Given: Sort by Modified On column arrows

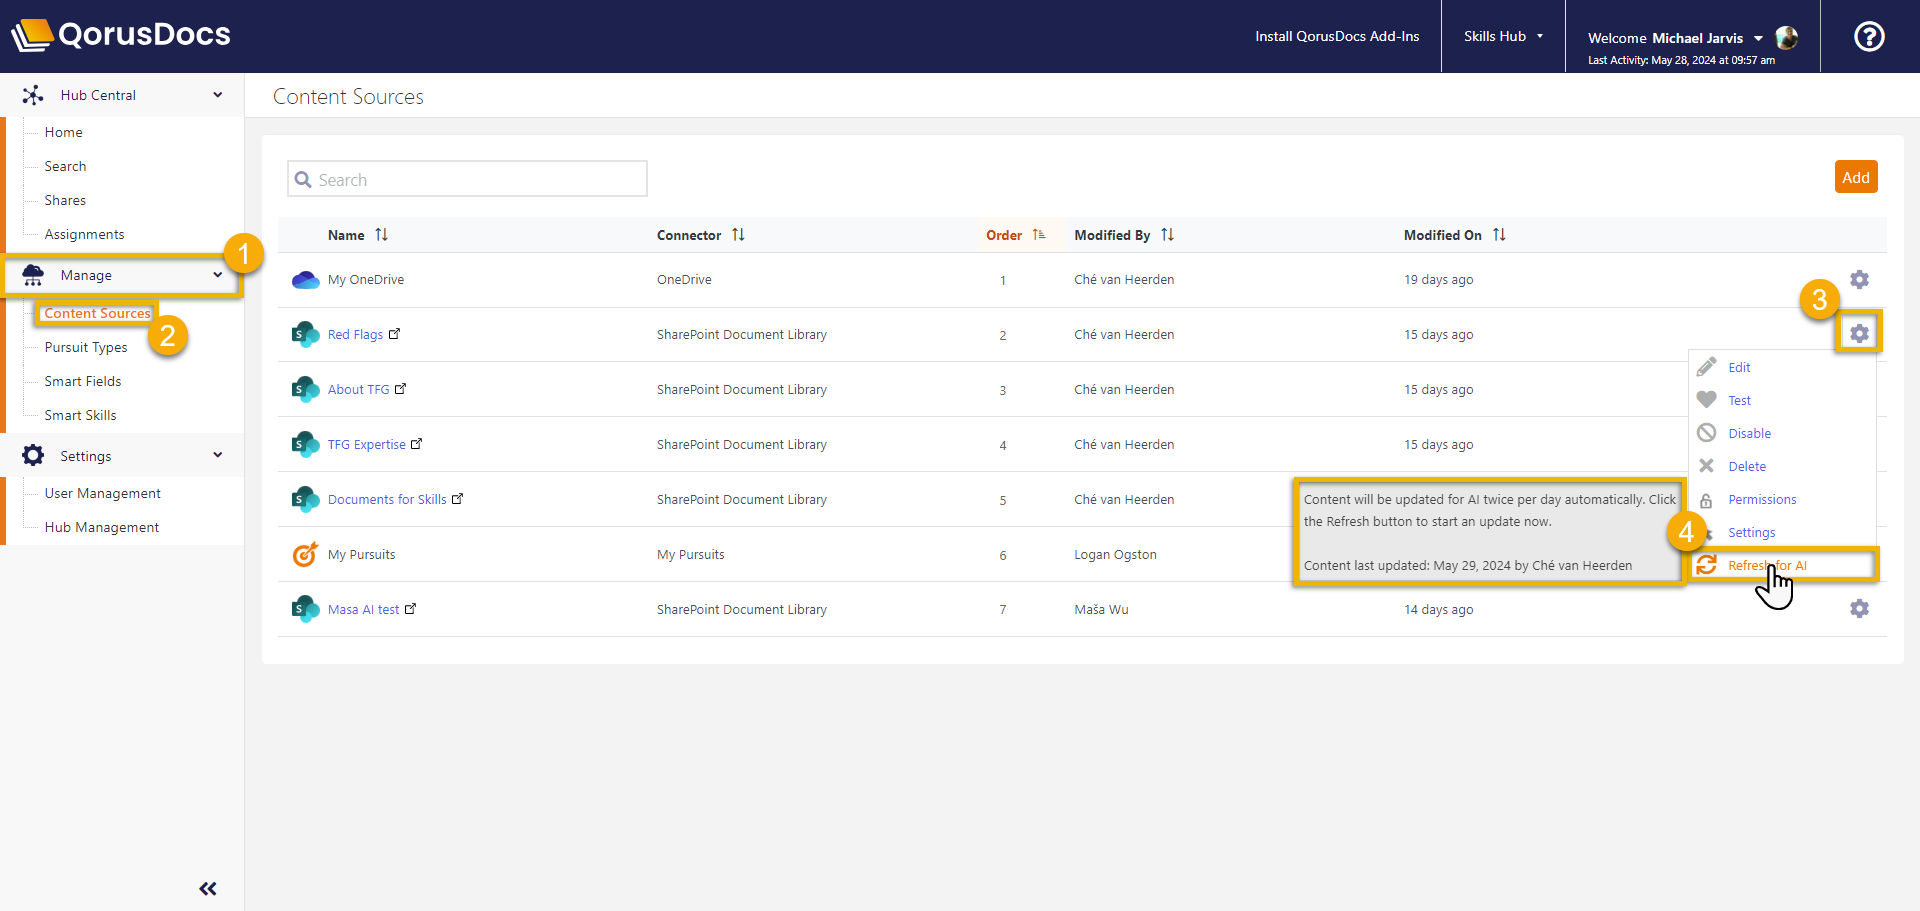Looking at the screenshot, I should pyautogui.click(x=1499, y=235).
